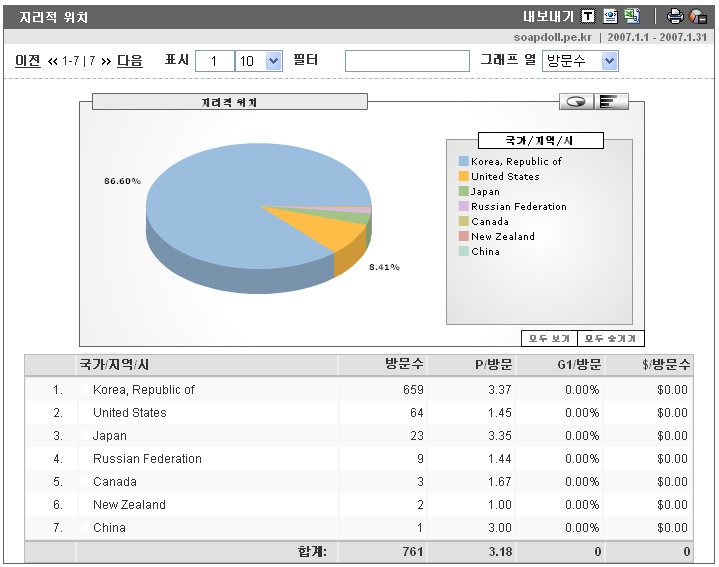719x567 pixels.
Task: Select Russian Federation in the table
Action: [x=147, y=458]
